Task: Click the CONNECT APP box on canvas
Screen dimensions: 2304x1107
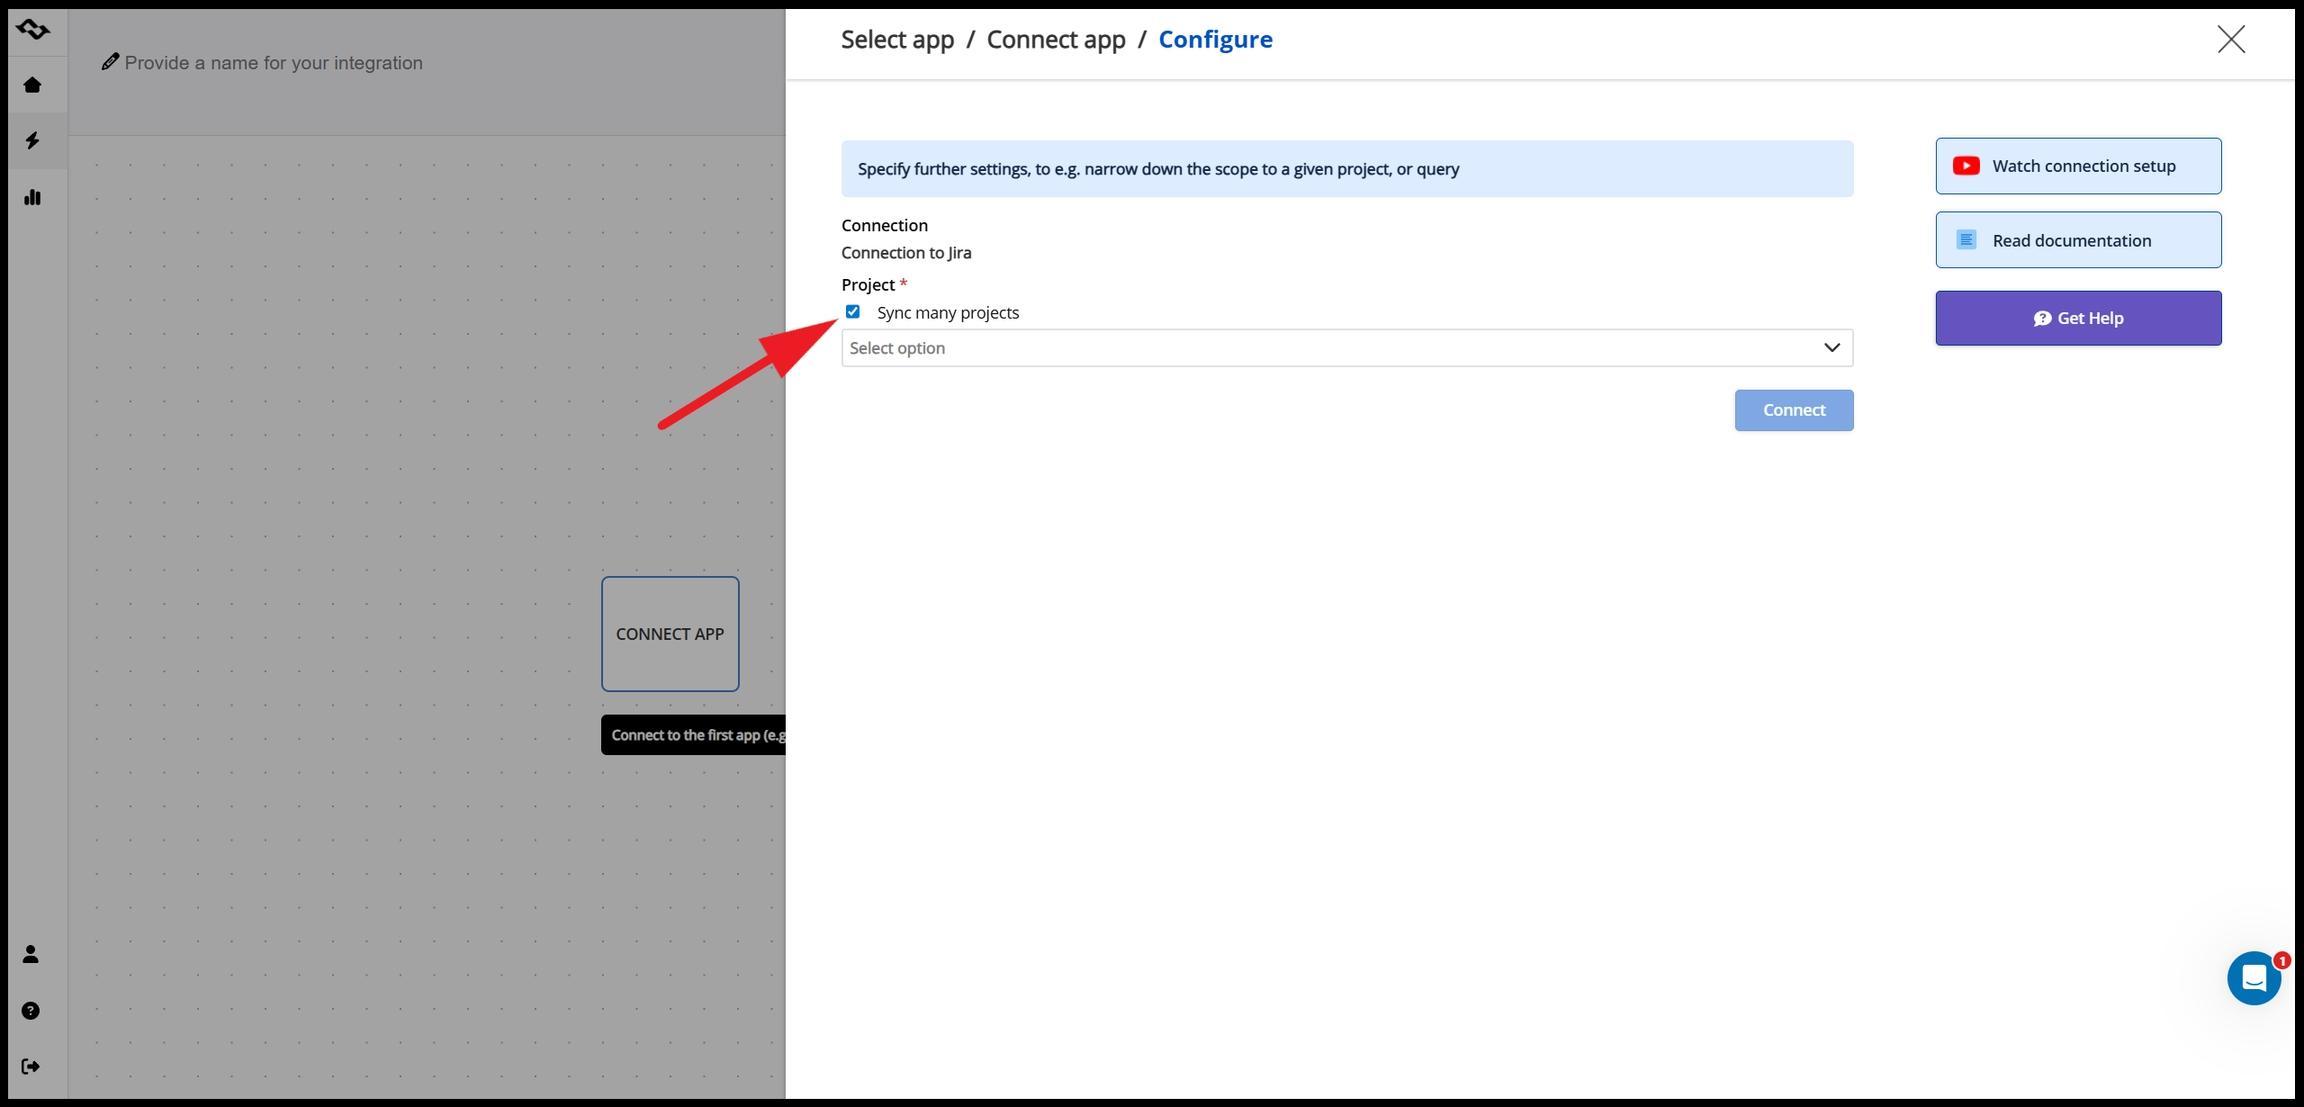Action: [670, 634]
